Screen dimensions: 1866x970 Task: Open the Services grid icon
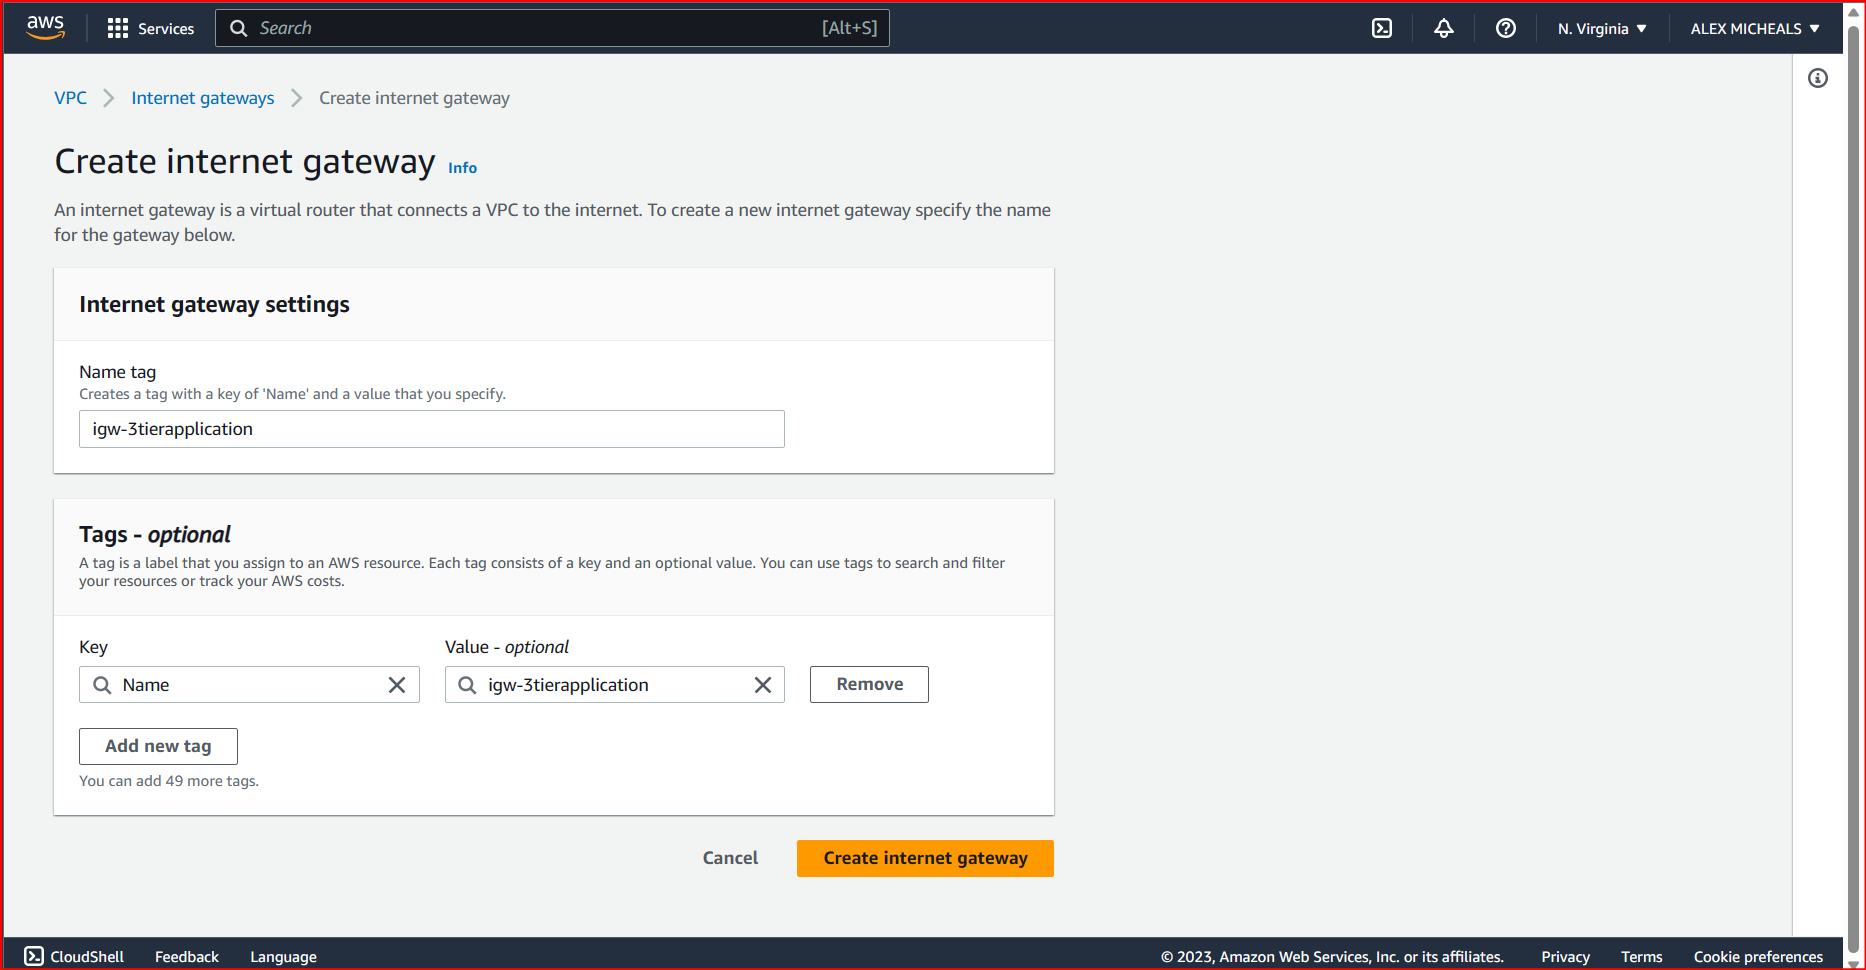(x=117, y=28)
